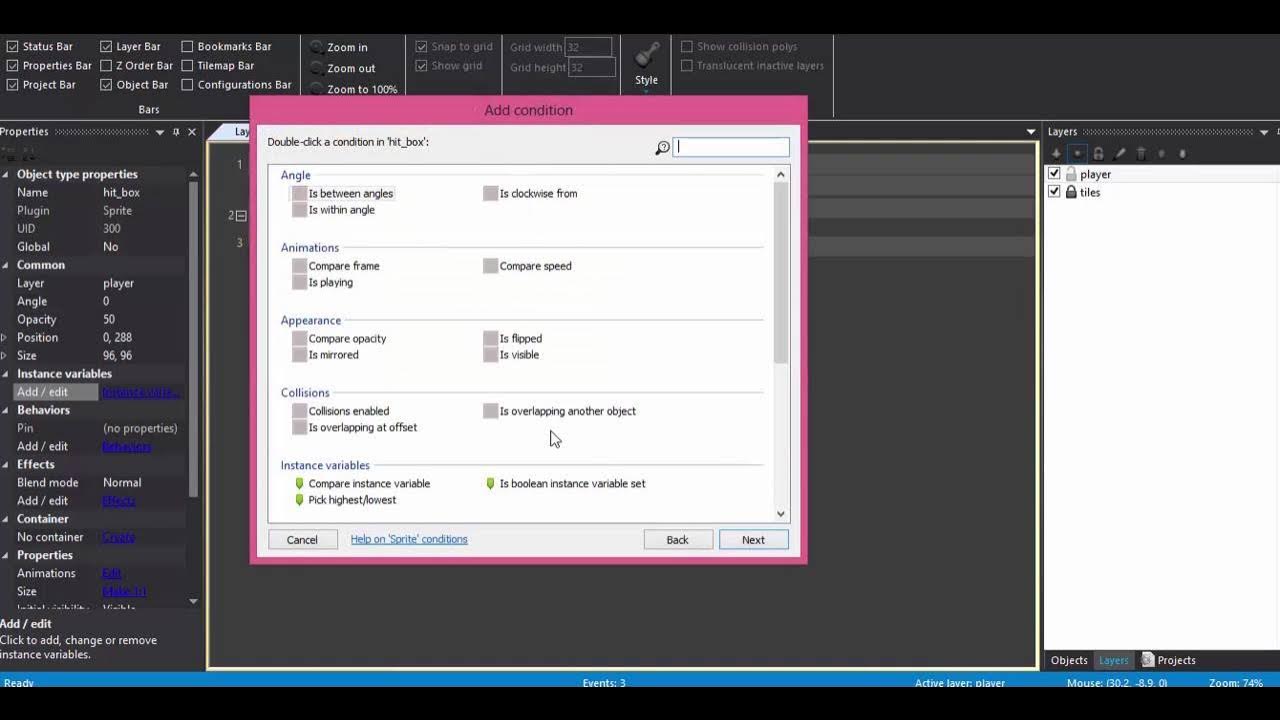1280x720 pixels.
Task: Open the Behaviors edit link
Action: [126, 446]
